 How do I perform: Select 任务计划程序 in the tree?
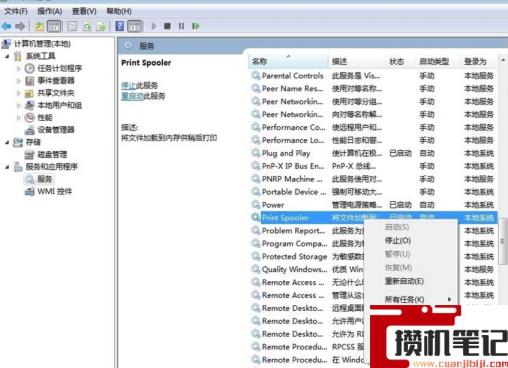(60, 68)
